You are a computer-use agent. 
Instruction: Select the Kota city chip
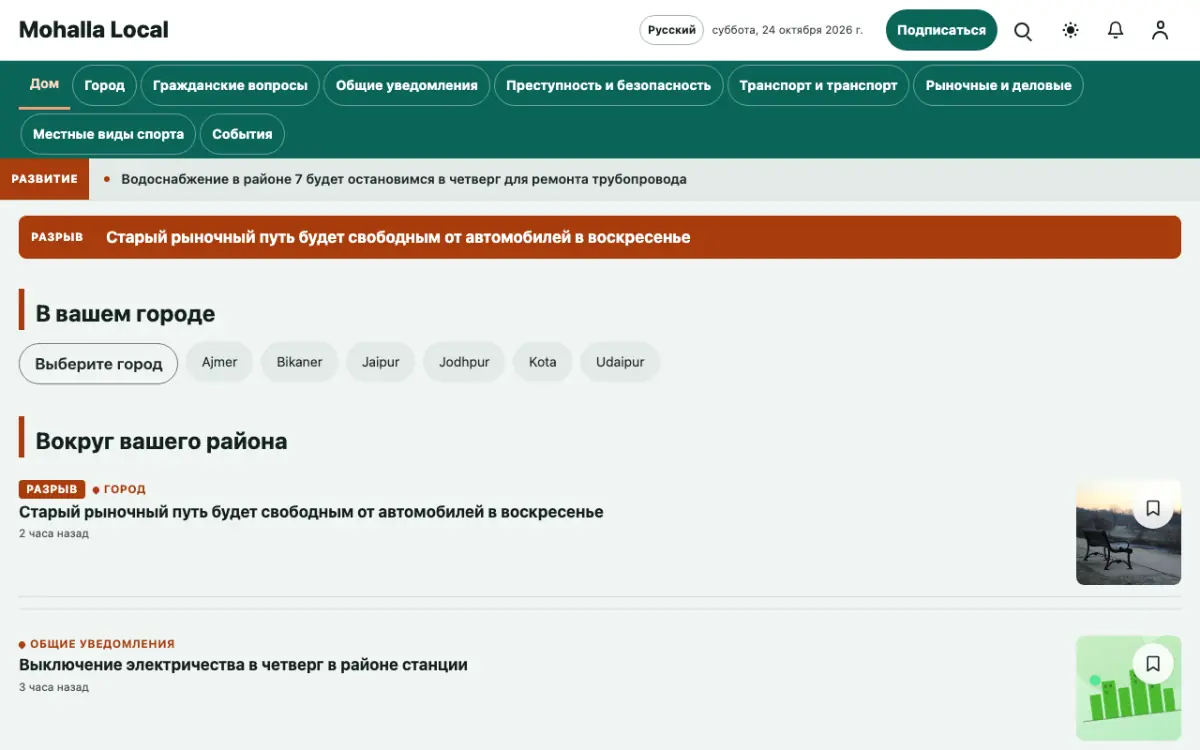[543, 362]
